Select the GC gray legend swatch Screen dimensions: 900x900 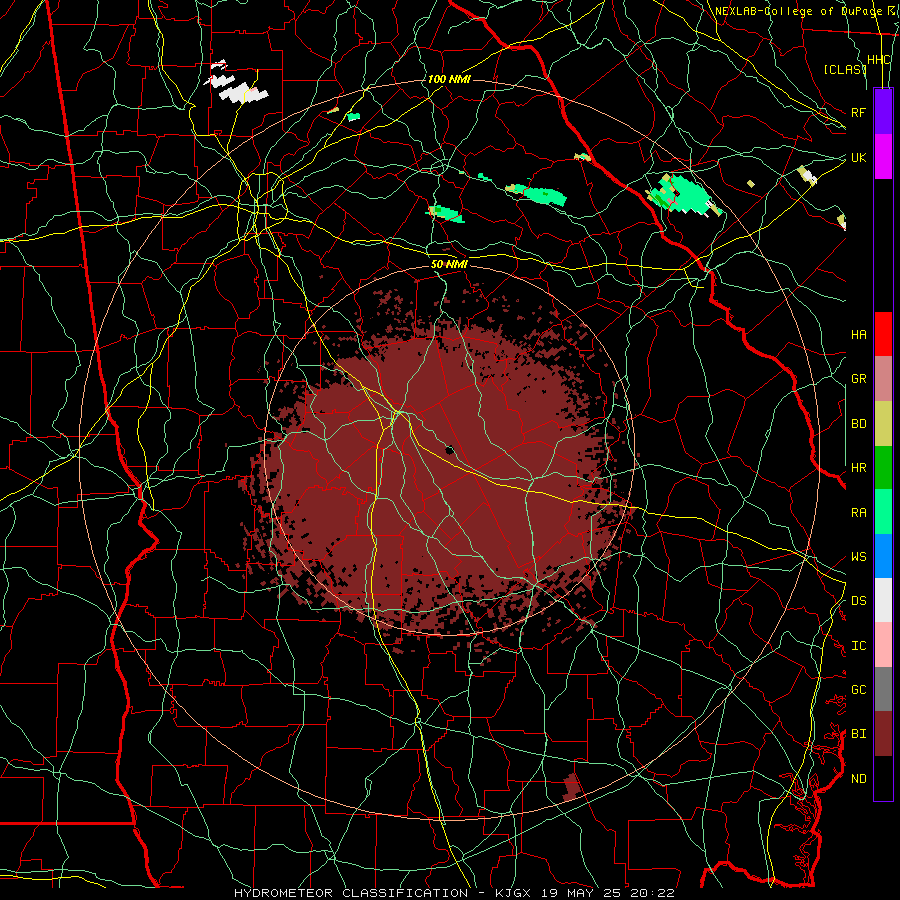pyautogui.click(x=883, y=689)
